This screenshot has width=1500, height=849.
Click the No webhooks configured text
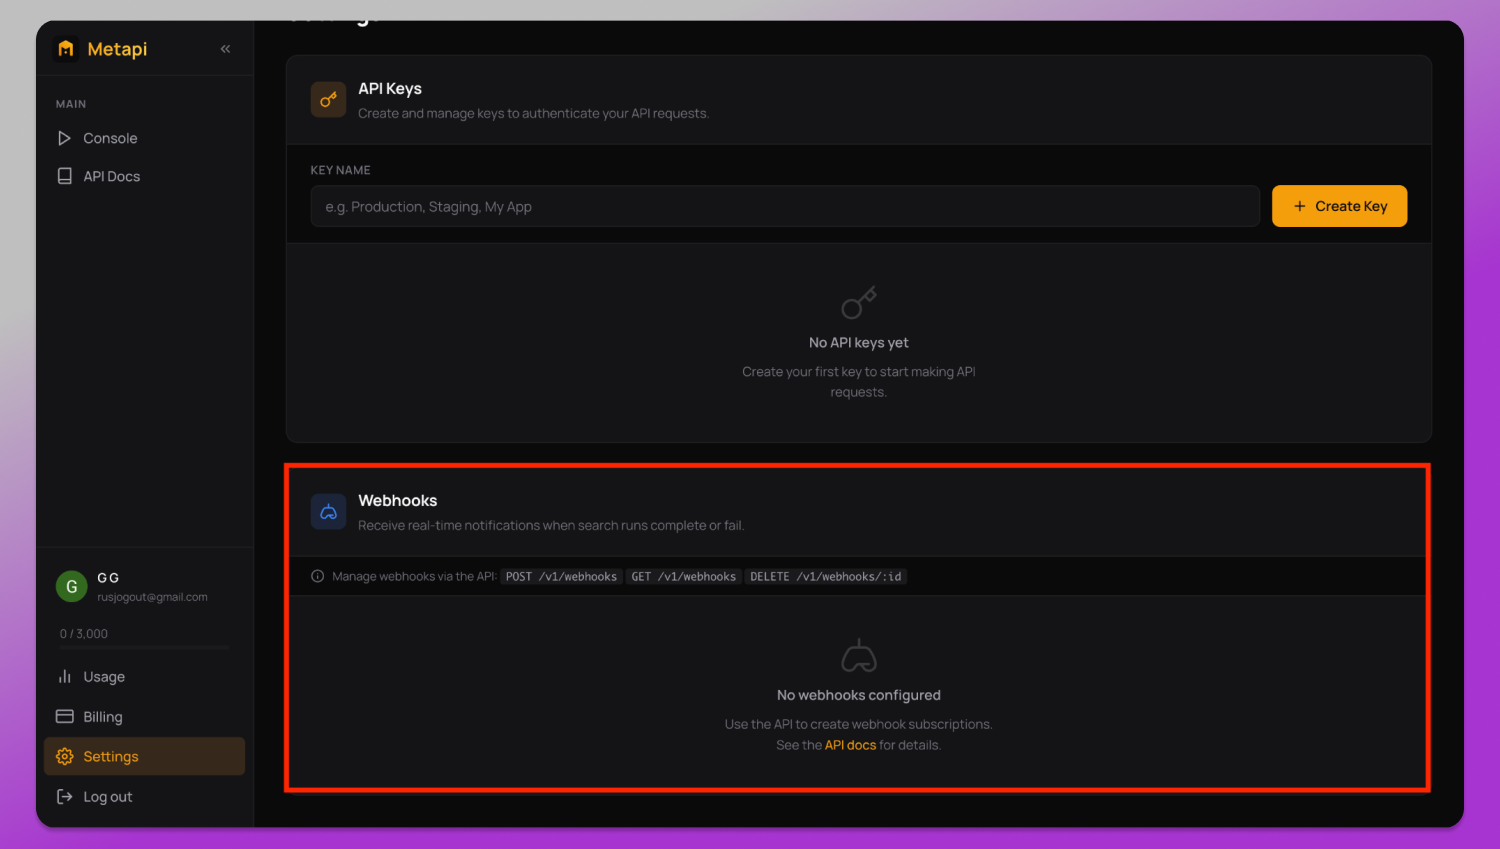point(859,695)
